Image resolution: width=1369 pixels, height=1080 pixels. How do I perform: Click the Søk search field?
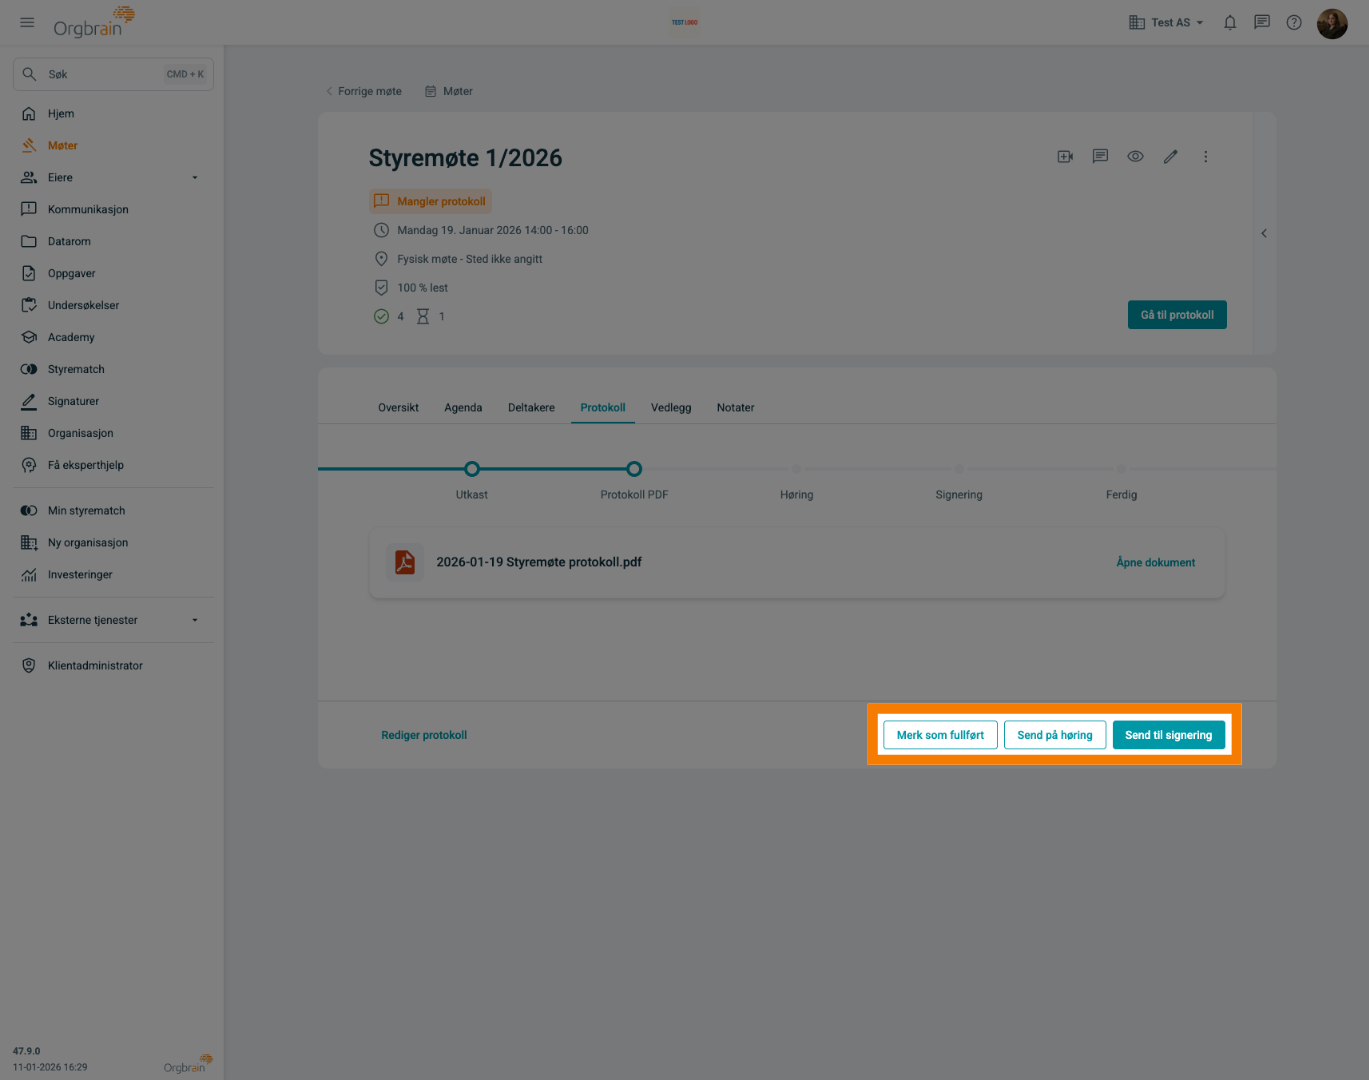click(x=113, y=74)
